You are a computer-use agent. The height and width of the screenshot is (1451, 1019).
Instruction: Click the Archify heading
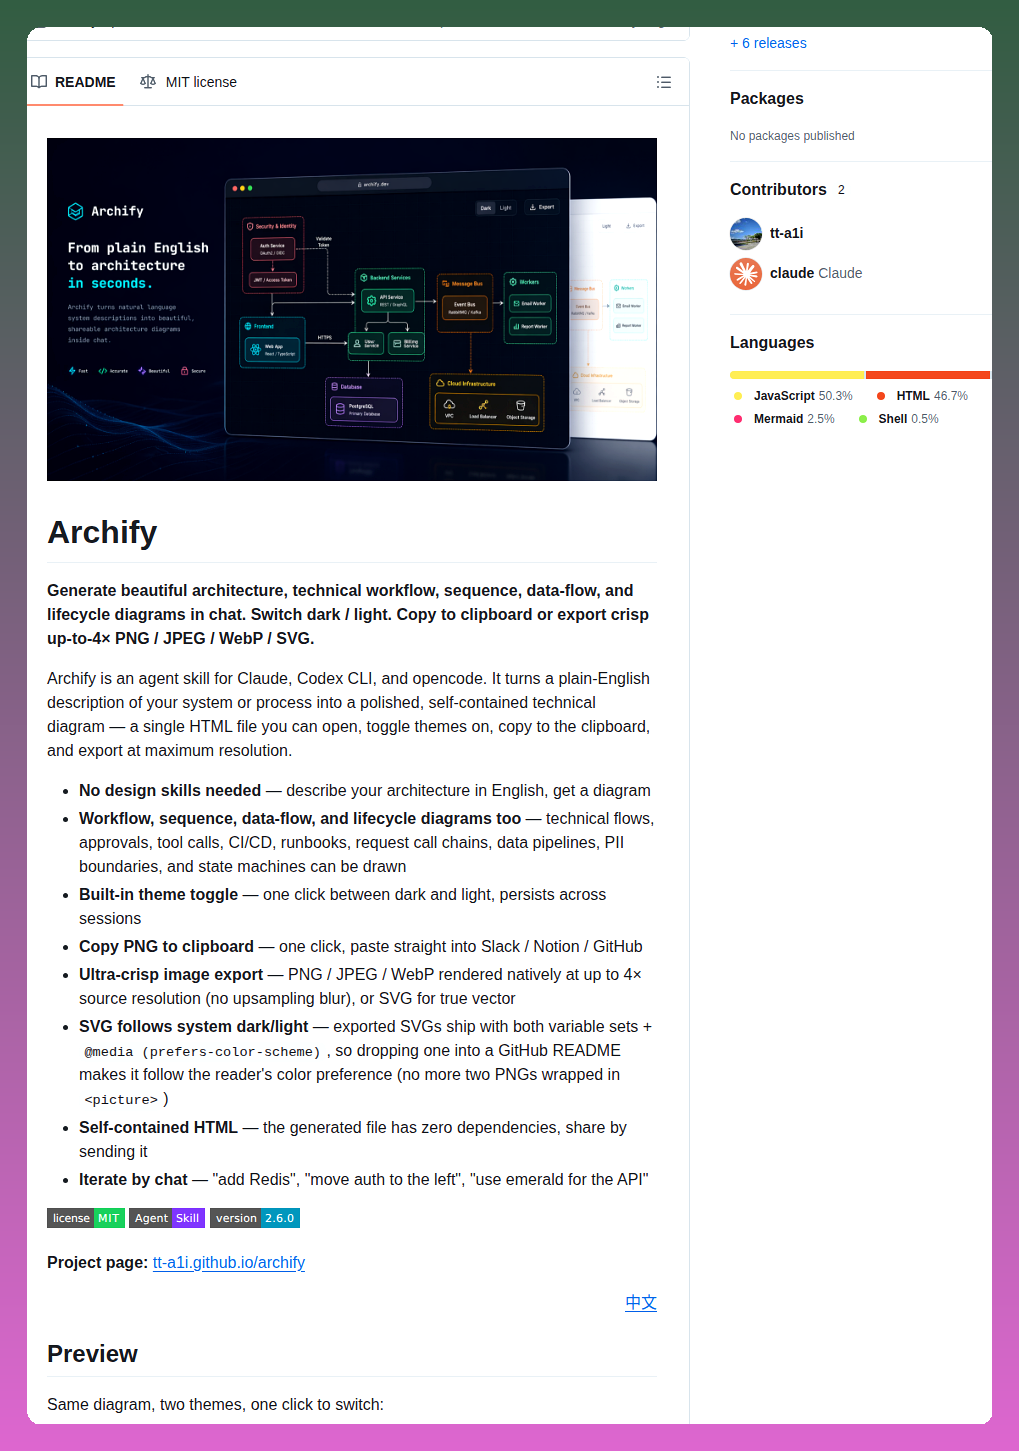pos(102,532)
